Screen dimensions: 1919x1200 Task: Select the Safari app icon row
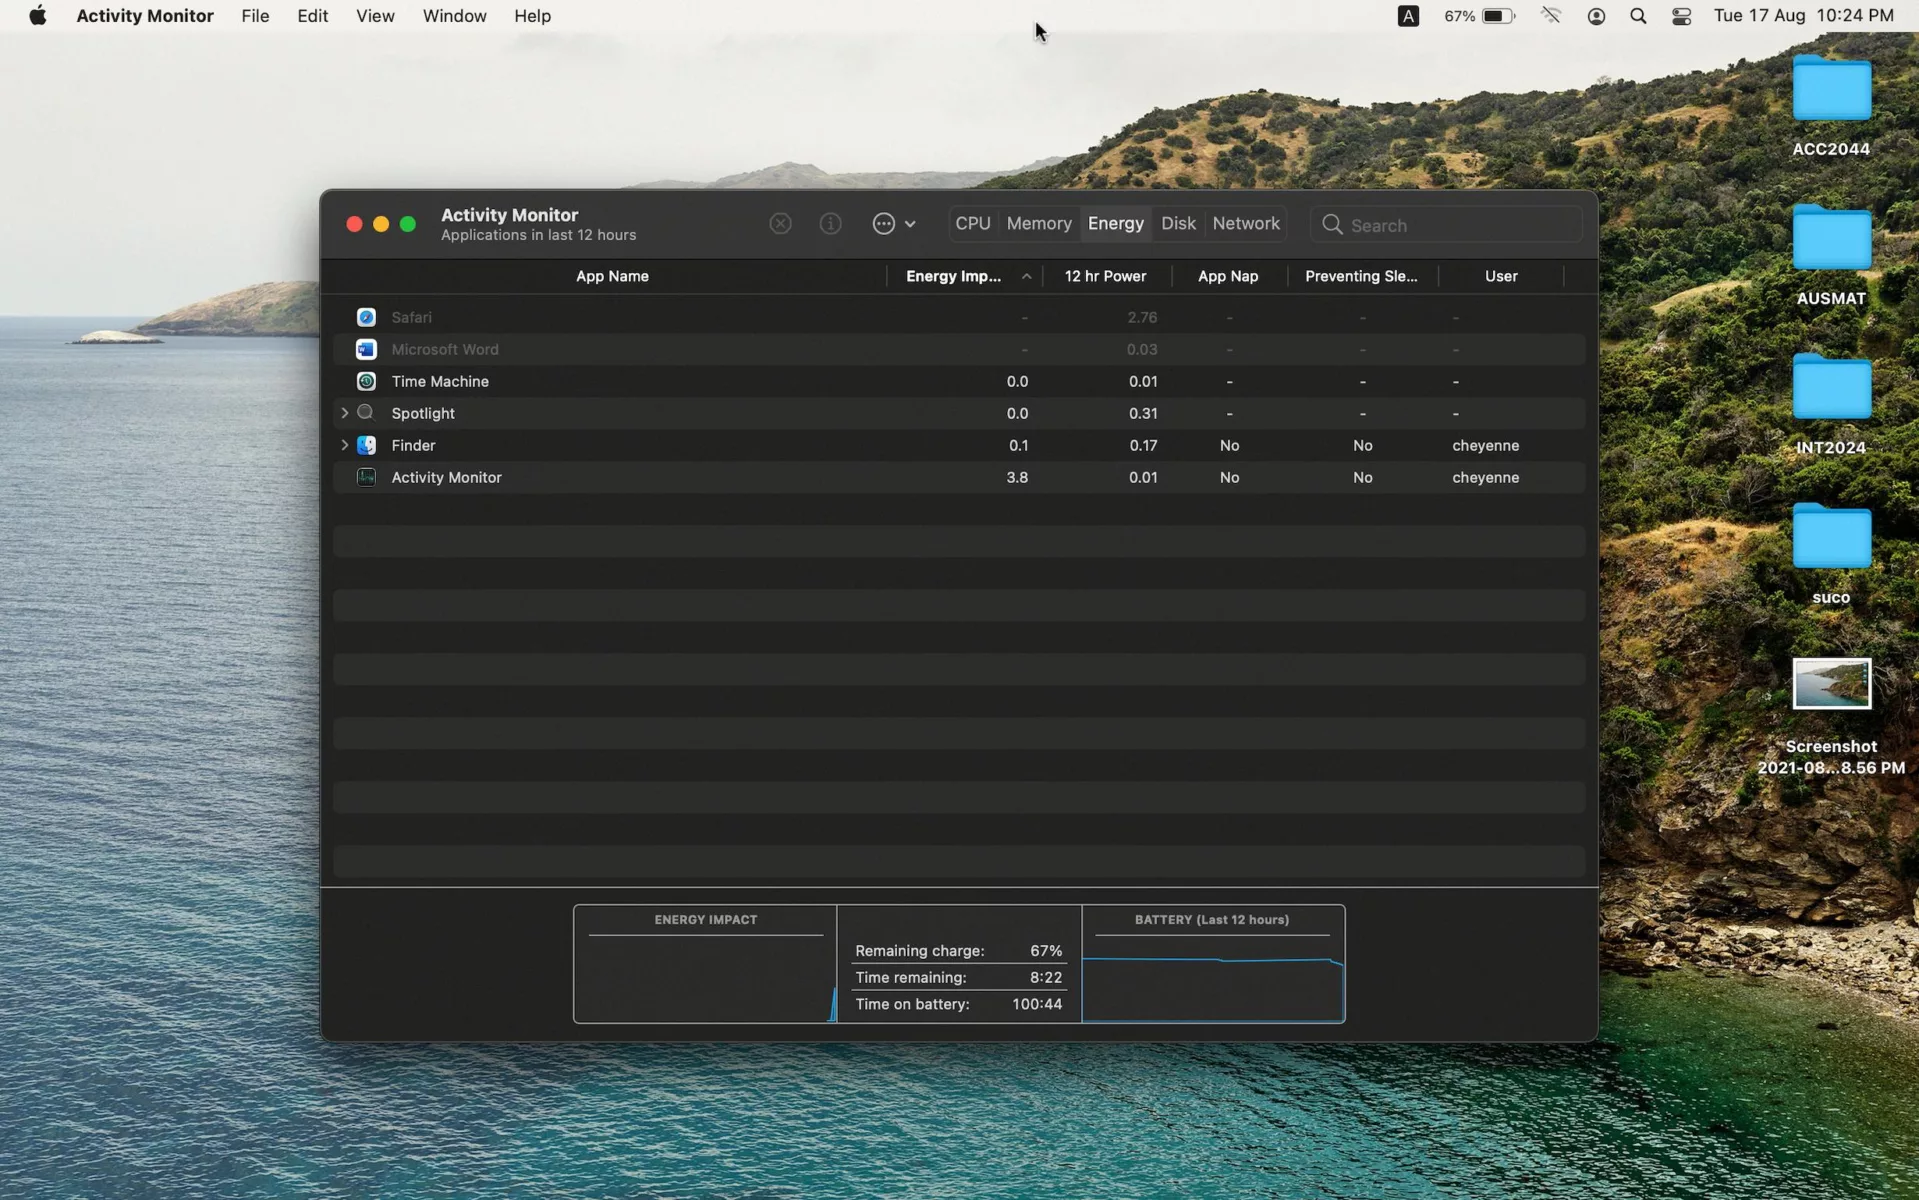(366, 317)
